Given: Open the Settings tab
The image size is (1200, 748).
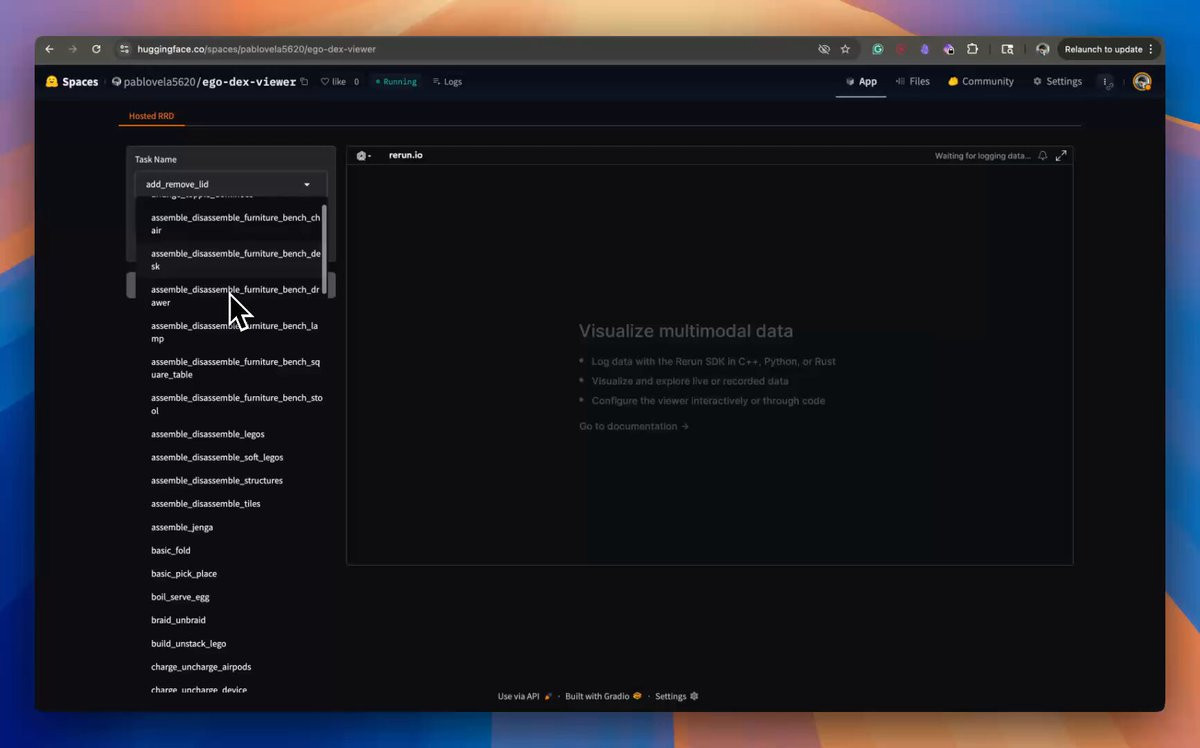Looking at the screenshot, I should [x=1058, y=82].
